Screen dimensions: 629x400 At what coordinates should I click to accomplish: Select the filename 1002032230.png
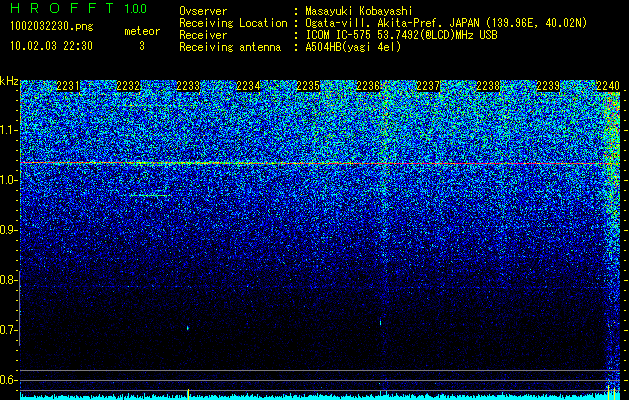pyautogui.click(x=52, y=26)
